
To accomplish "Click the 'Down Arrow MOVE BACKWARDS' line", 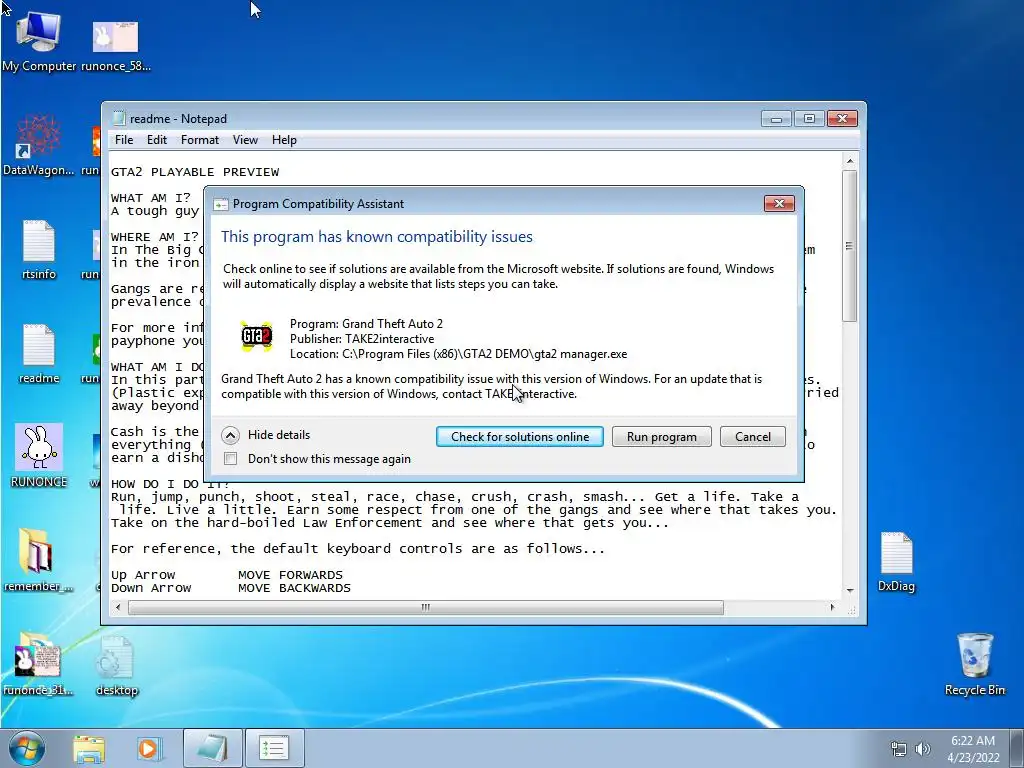I will tap(231, 588).
